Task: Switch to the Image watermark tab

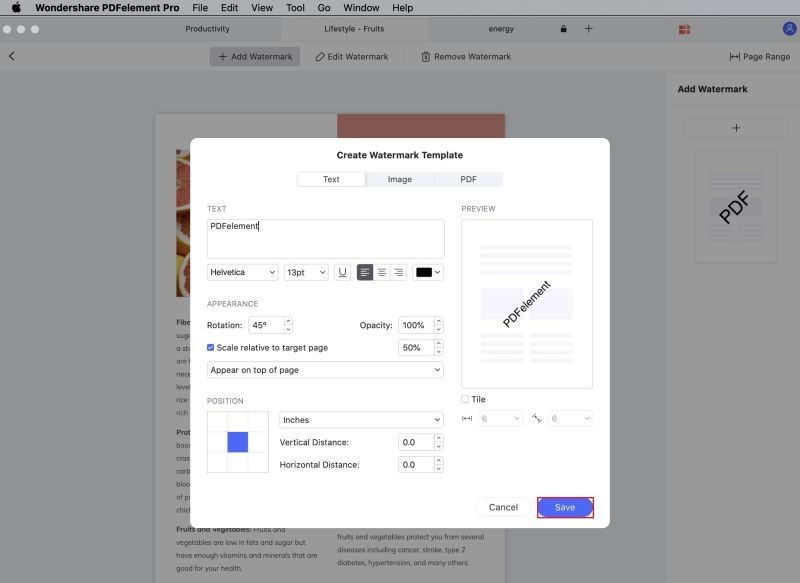Action: 399,179
